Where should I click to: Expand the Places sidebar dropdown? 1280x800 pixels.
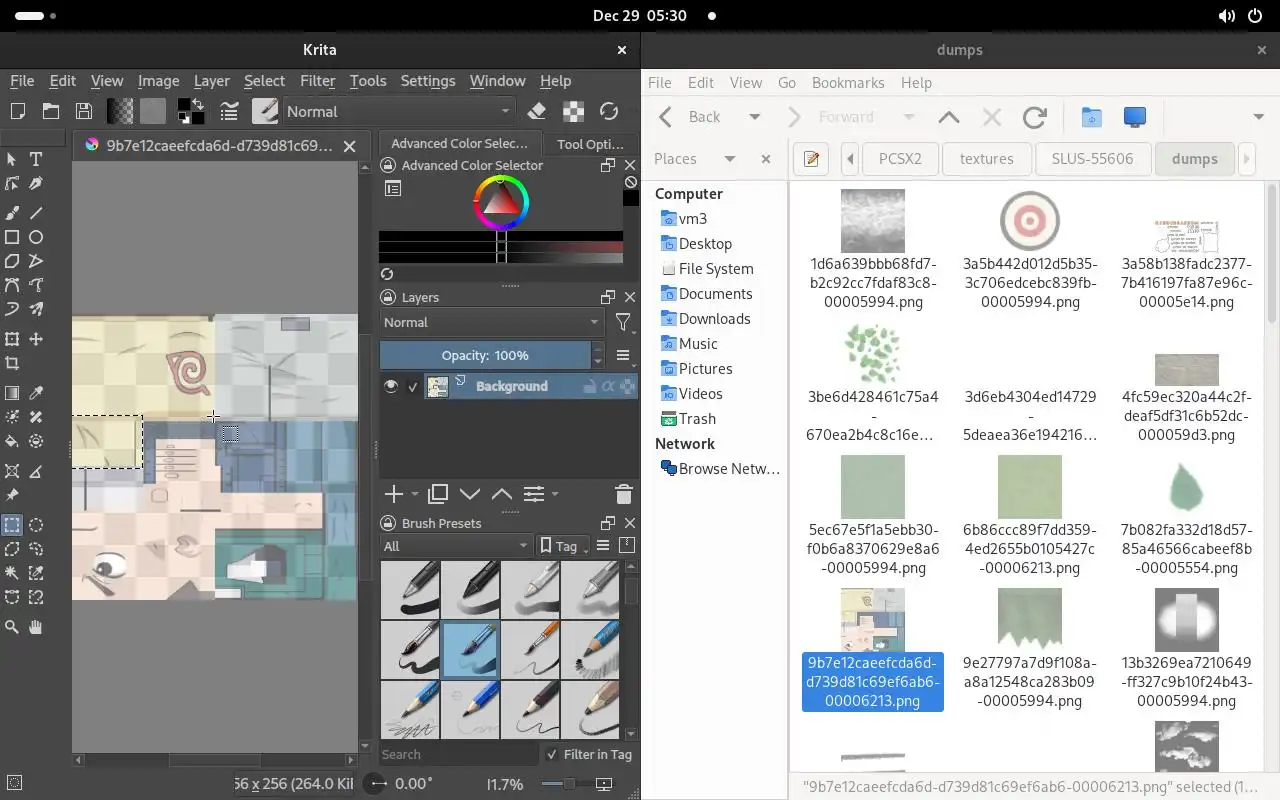[730, 159]
